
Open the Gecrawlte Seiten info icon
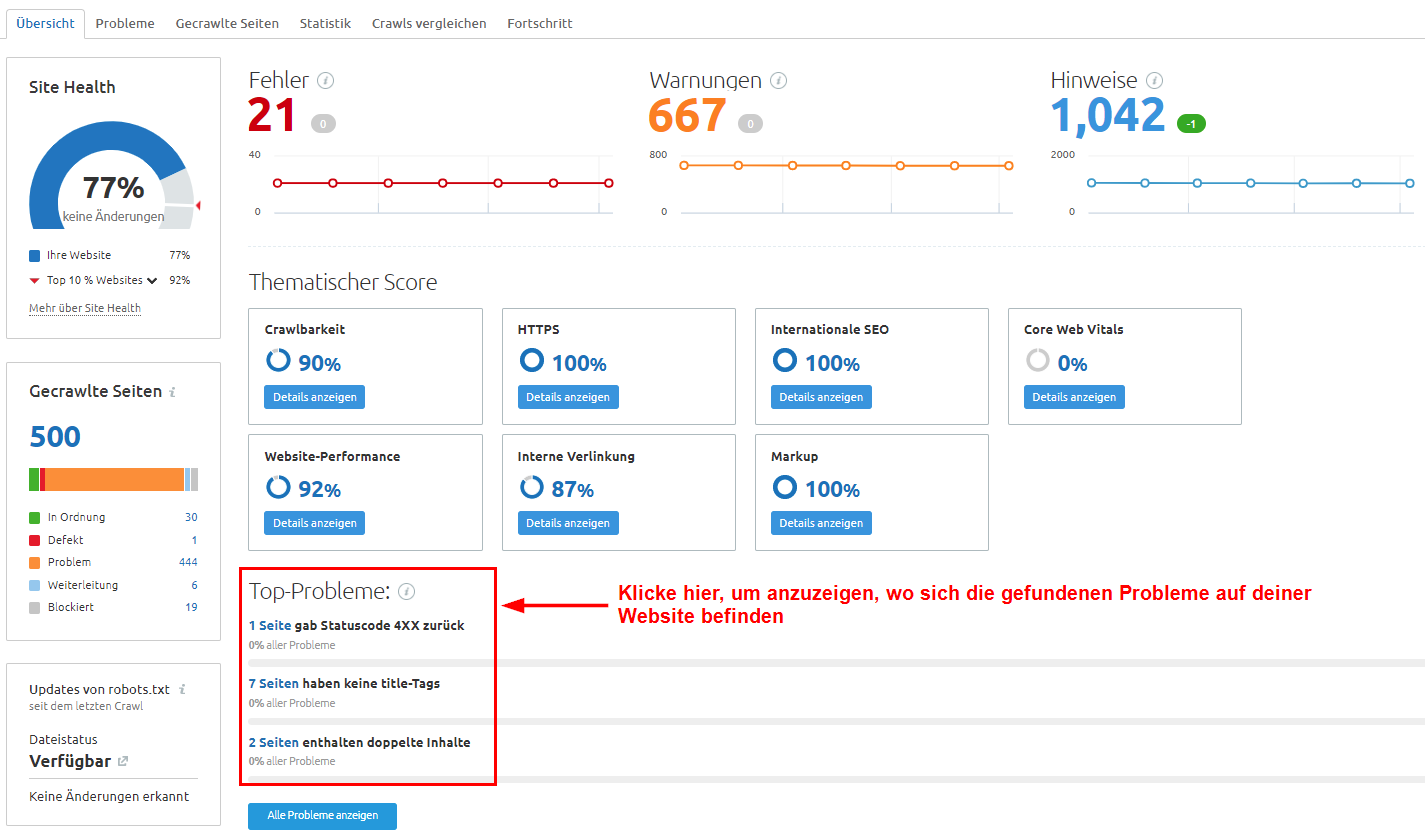172,392
